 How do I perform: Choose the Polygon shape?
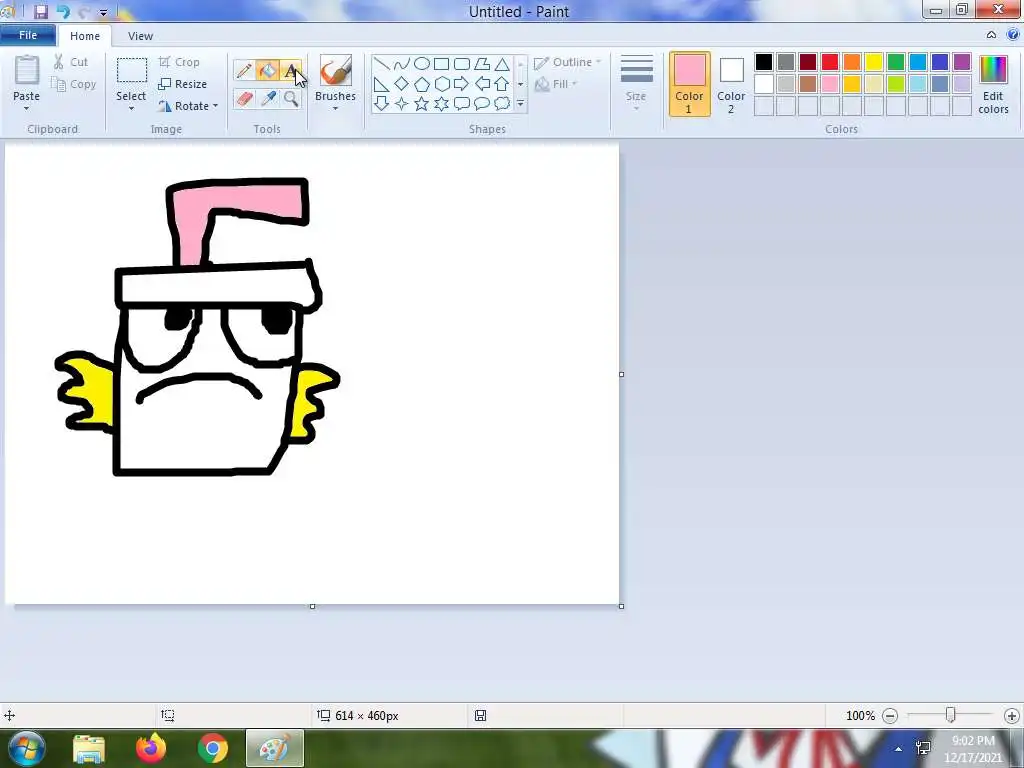coord(482,64)
